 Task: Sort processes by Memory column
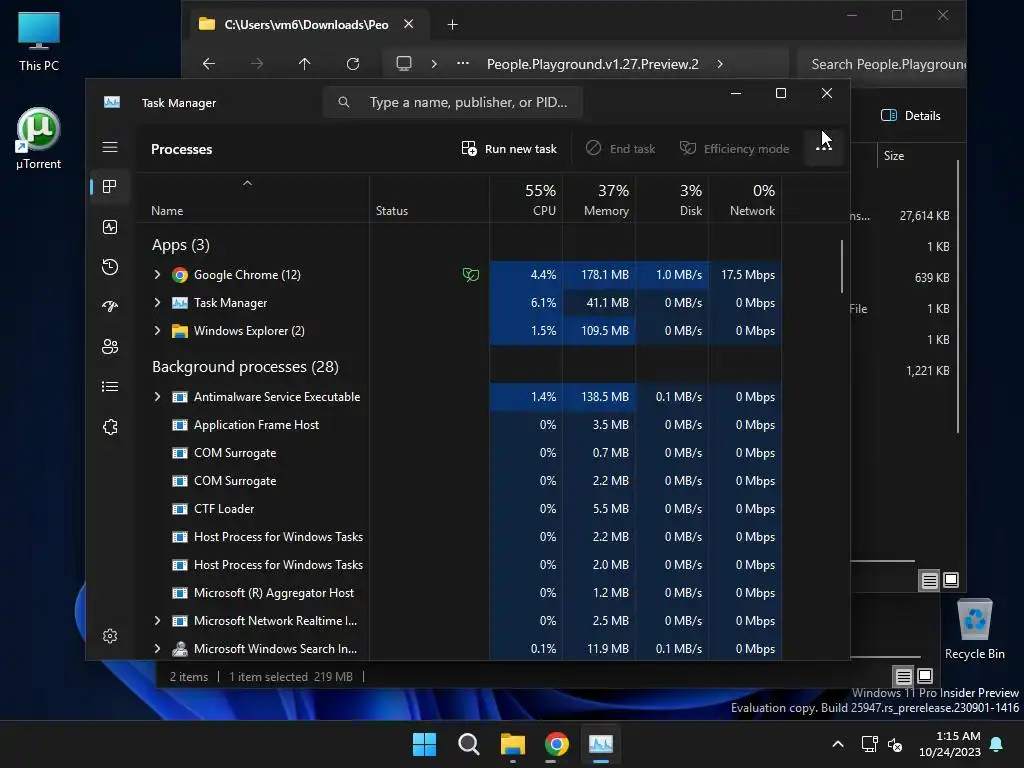click(x=600, y=200)
